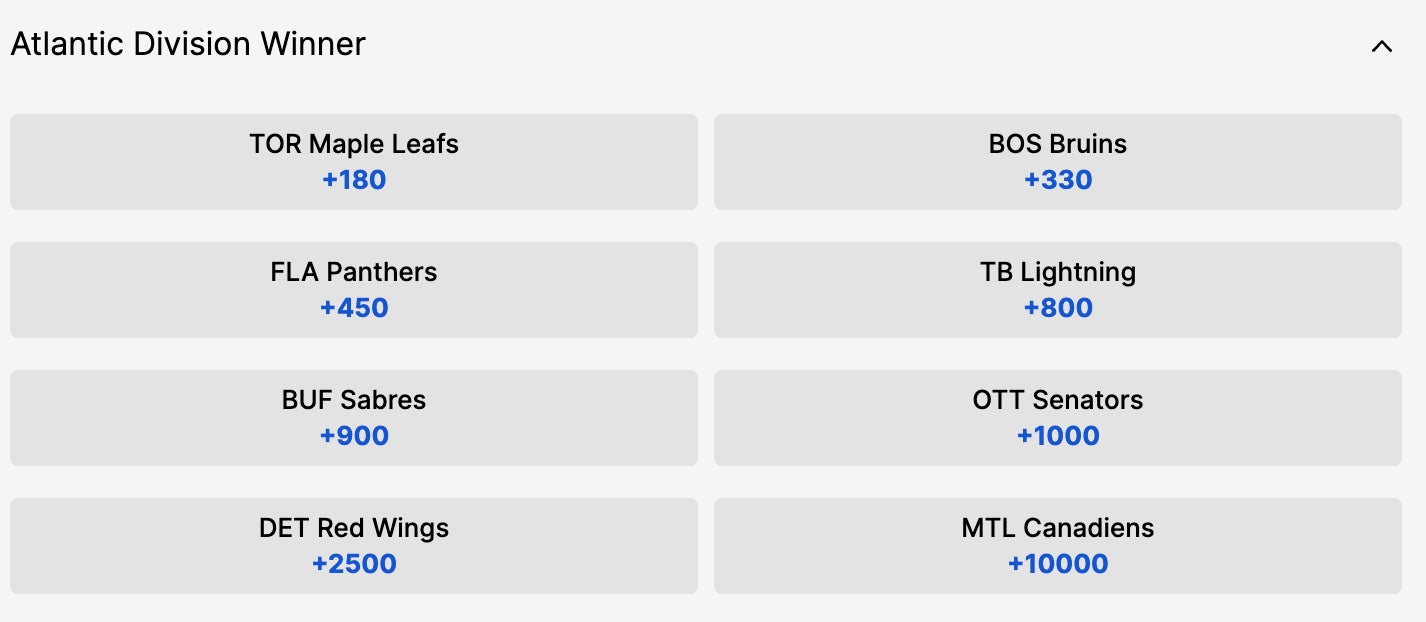Click the Maple Leafs team name text

click(x=354, y=144)
